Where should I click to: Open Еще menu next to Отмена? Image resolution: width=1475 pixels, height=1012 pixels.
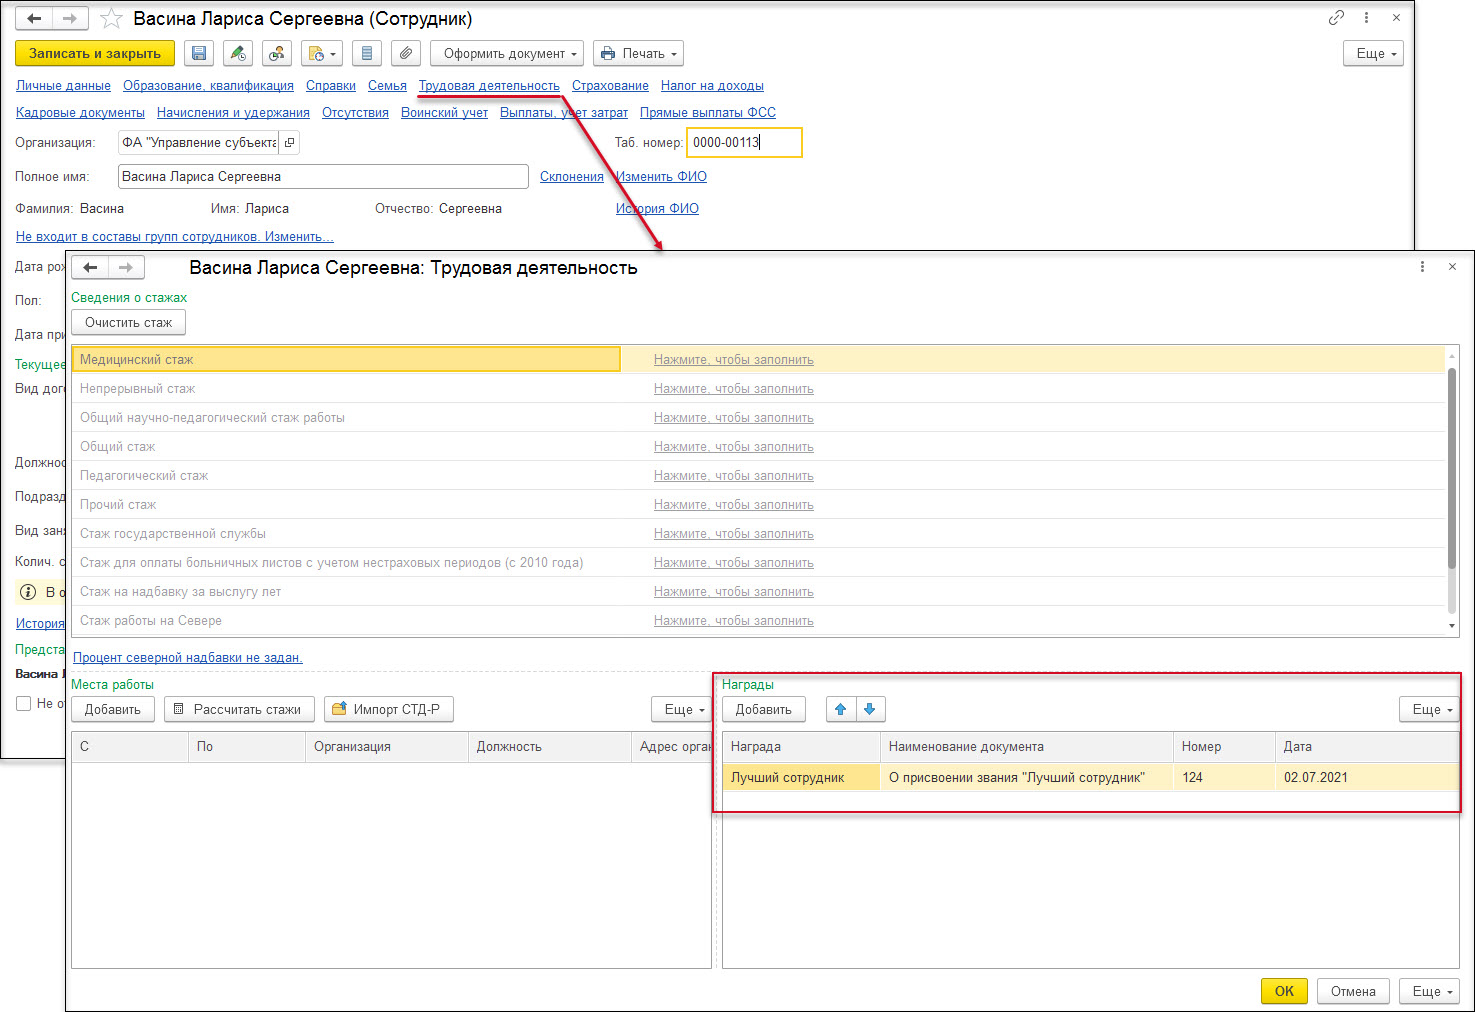pyautogui.click(x=1429, y=991)
